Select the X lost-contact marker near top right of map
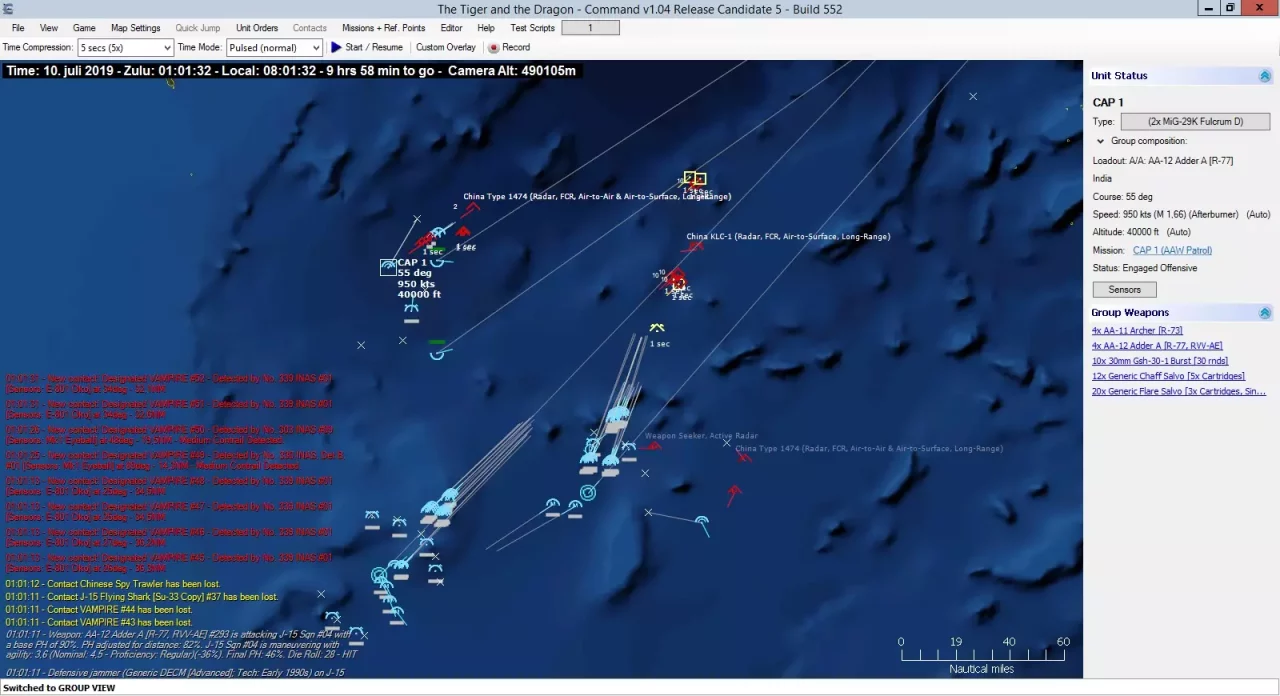This screenshot has height=696, width=1280. pyautogui.click(x=972, y=96)
